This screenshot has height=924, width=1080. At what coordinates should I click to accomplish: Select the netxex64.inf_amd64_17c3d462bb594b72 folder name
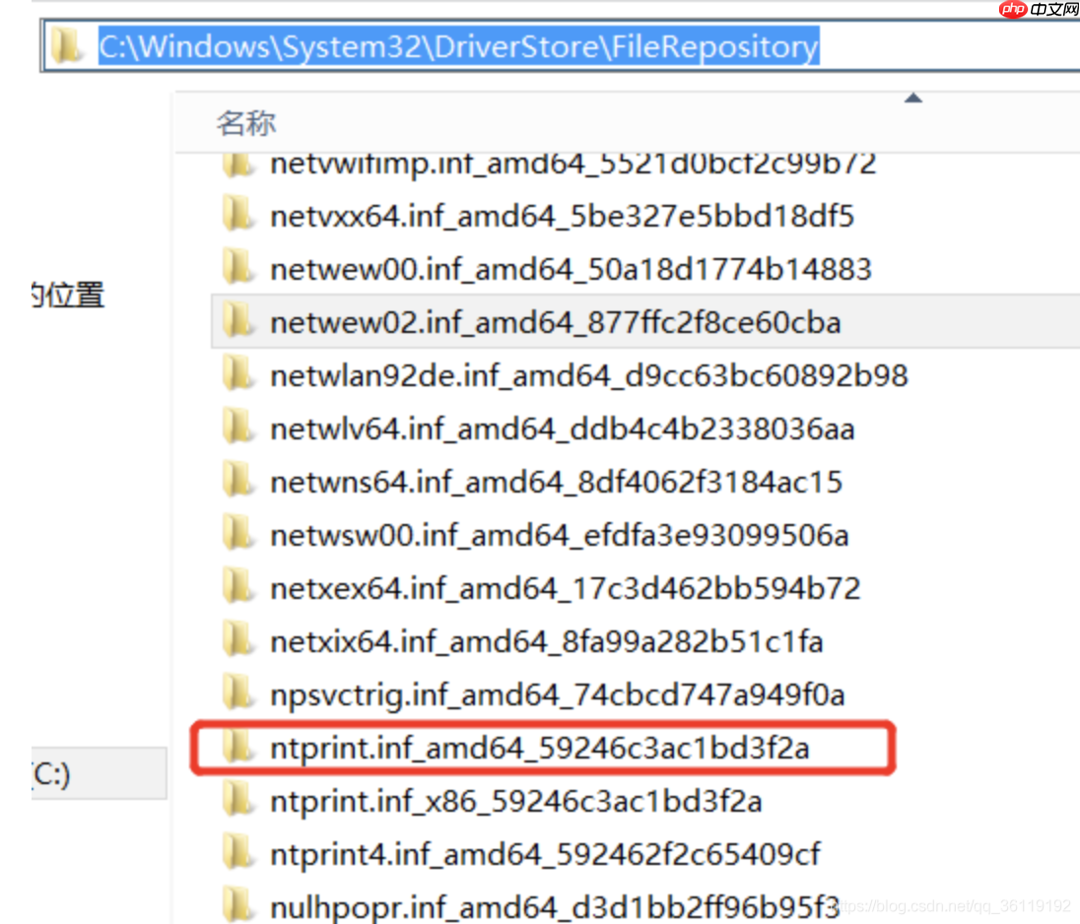565,588
